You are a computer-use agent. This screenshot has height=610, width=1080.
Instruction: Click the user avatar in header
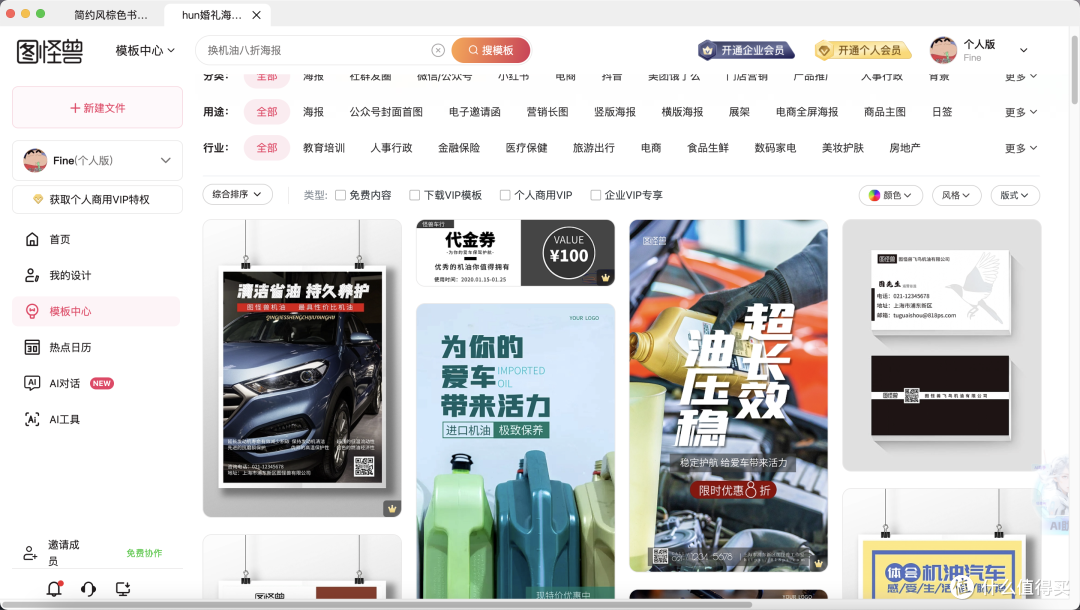[x=943, y=50]
